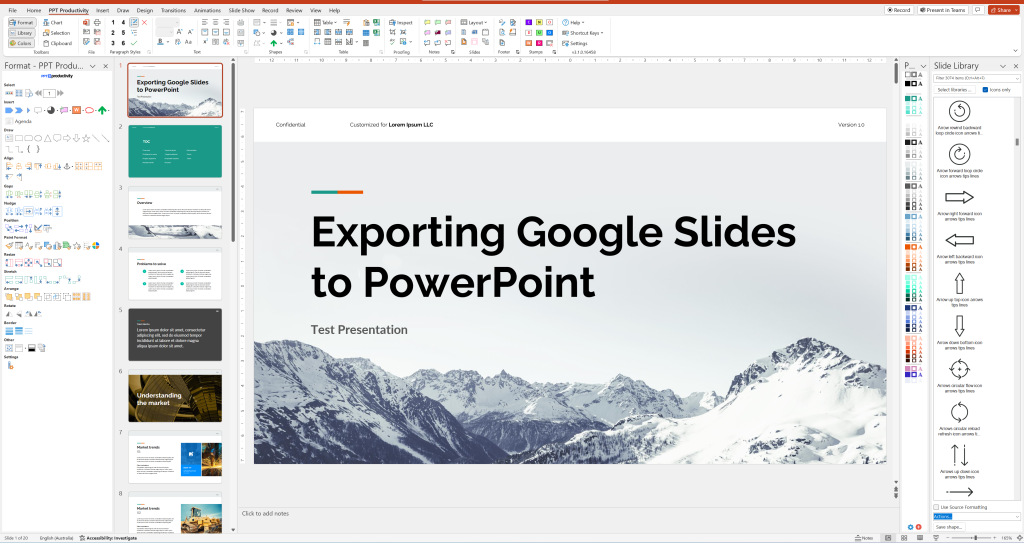The image size is (1024, 543).
Task: Open the File tab
Action: [12, 10]
